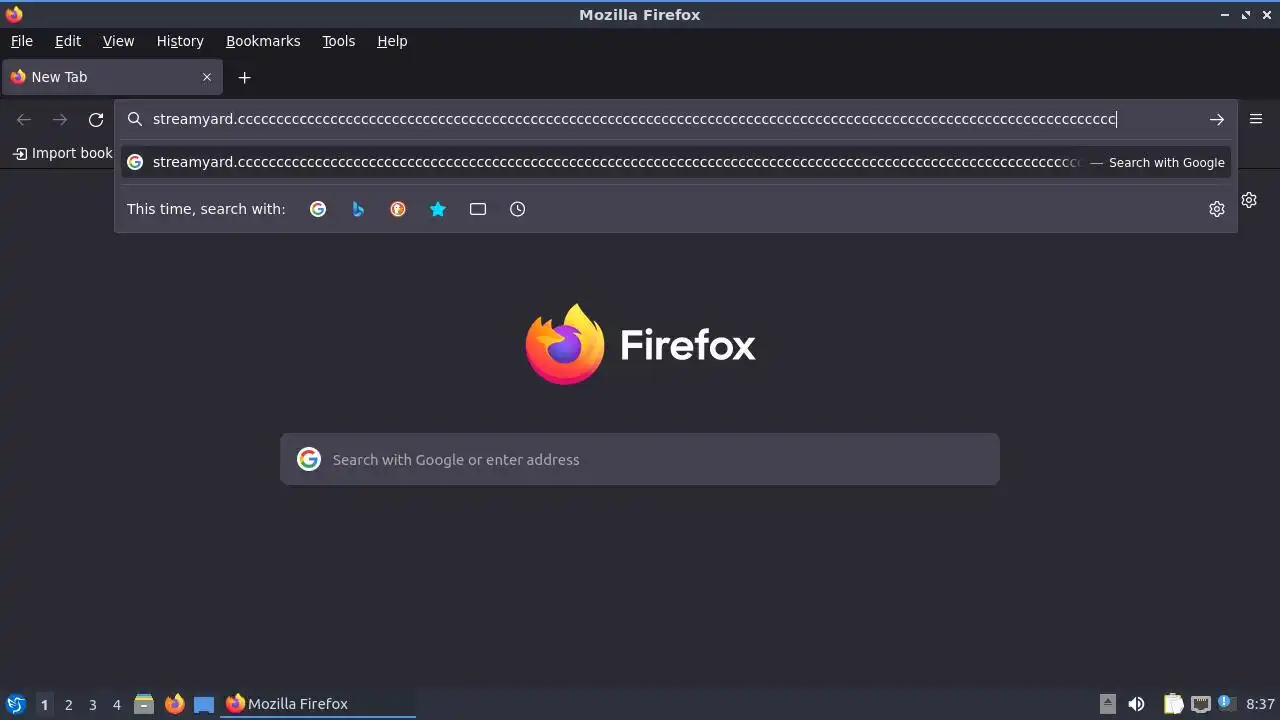The width and height of the screenshot is (1280, 720).
Task: Click the magnifier icon in the address bar
Action: point(135,119)
